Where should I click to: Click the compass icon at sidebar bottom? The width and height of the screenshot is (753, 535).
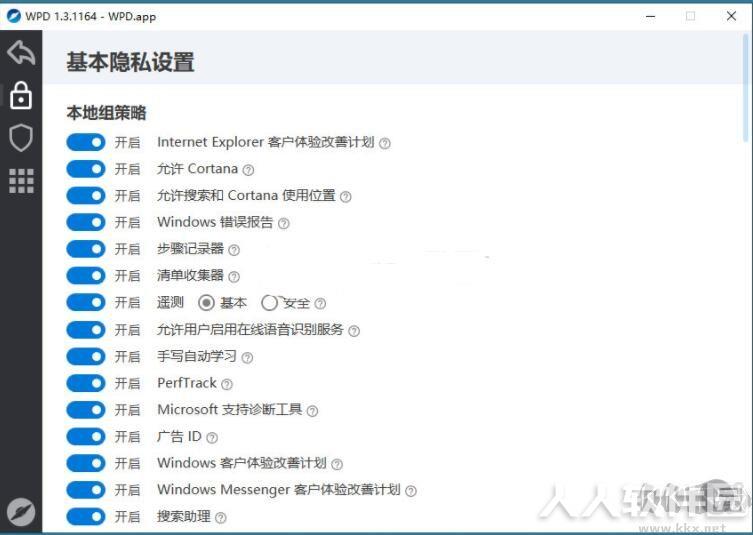click(21, 512)
